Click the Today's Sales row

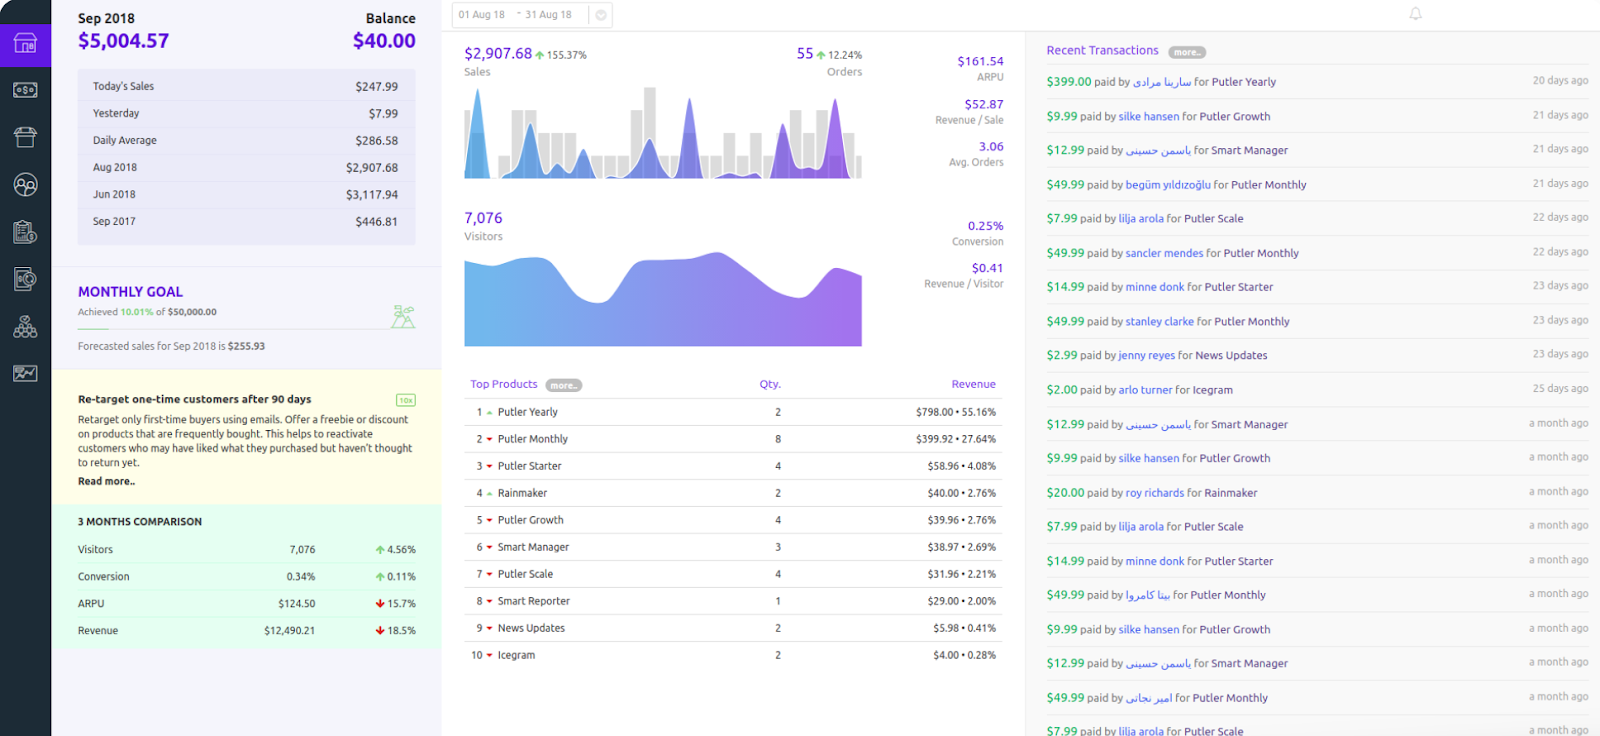point(246,87)
